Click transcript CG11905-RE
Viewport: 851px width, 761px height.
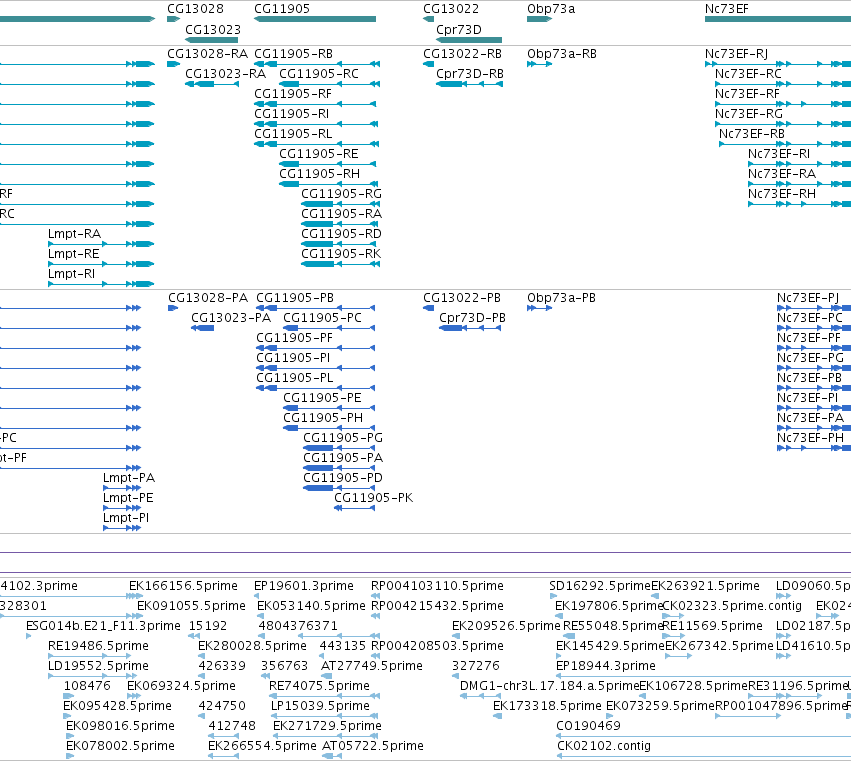(319, 154)
